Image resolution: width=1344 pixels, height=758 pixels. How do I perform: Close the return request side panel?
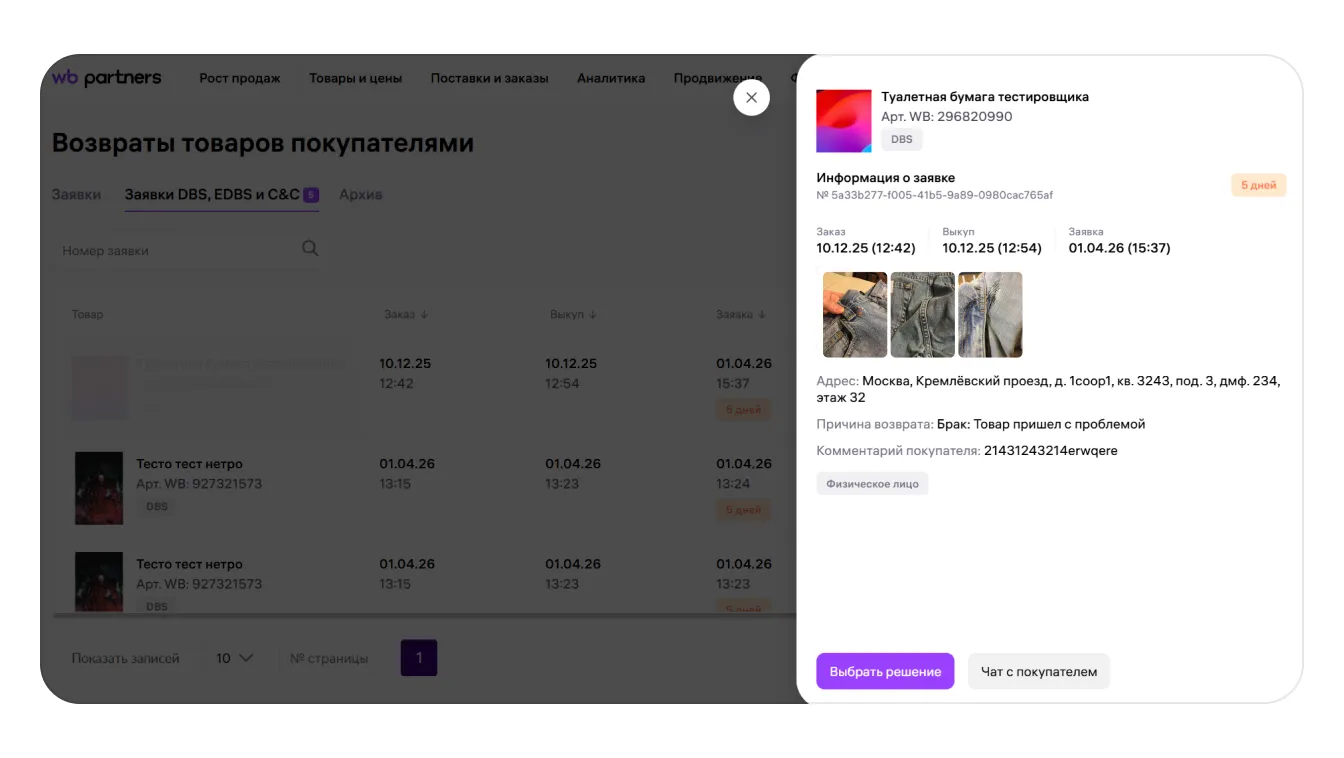[751, 98]
